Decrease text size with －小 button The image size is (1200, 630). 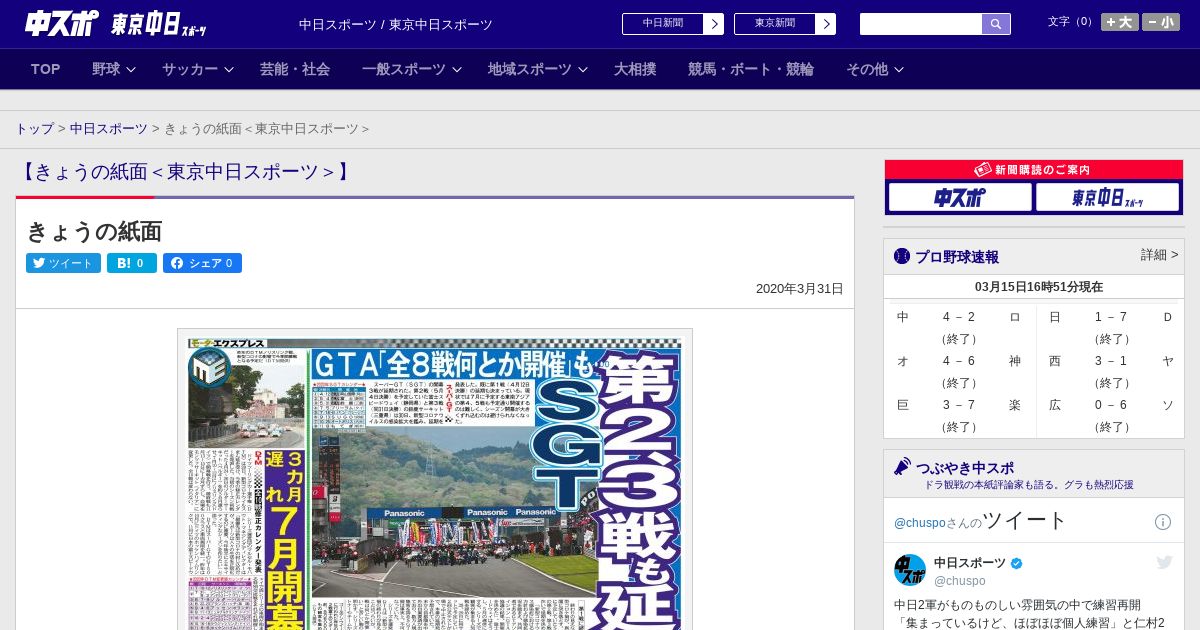click(x=1161, y=22)
